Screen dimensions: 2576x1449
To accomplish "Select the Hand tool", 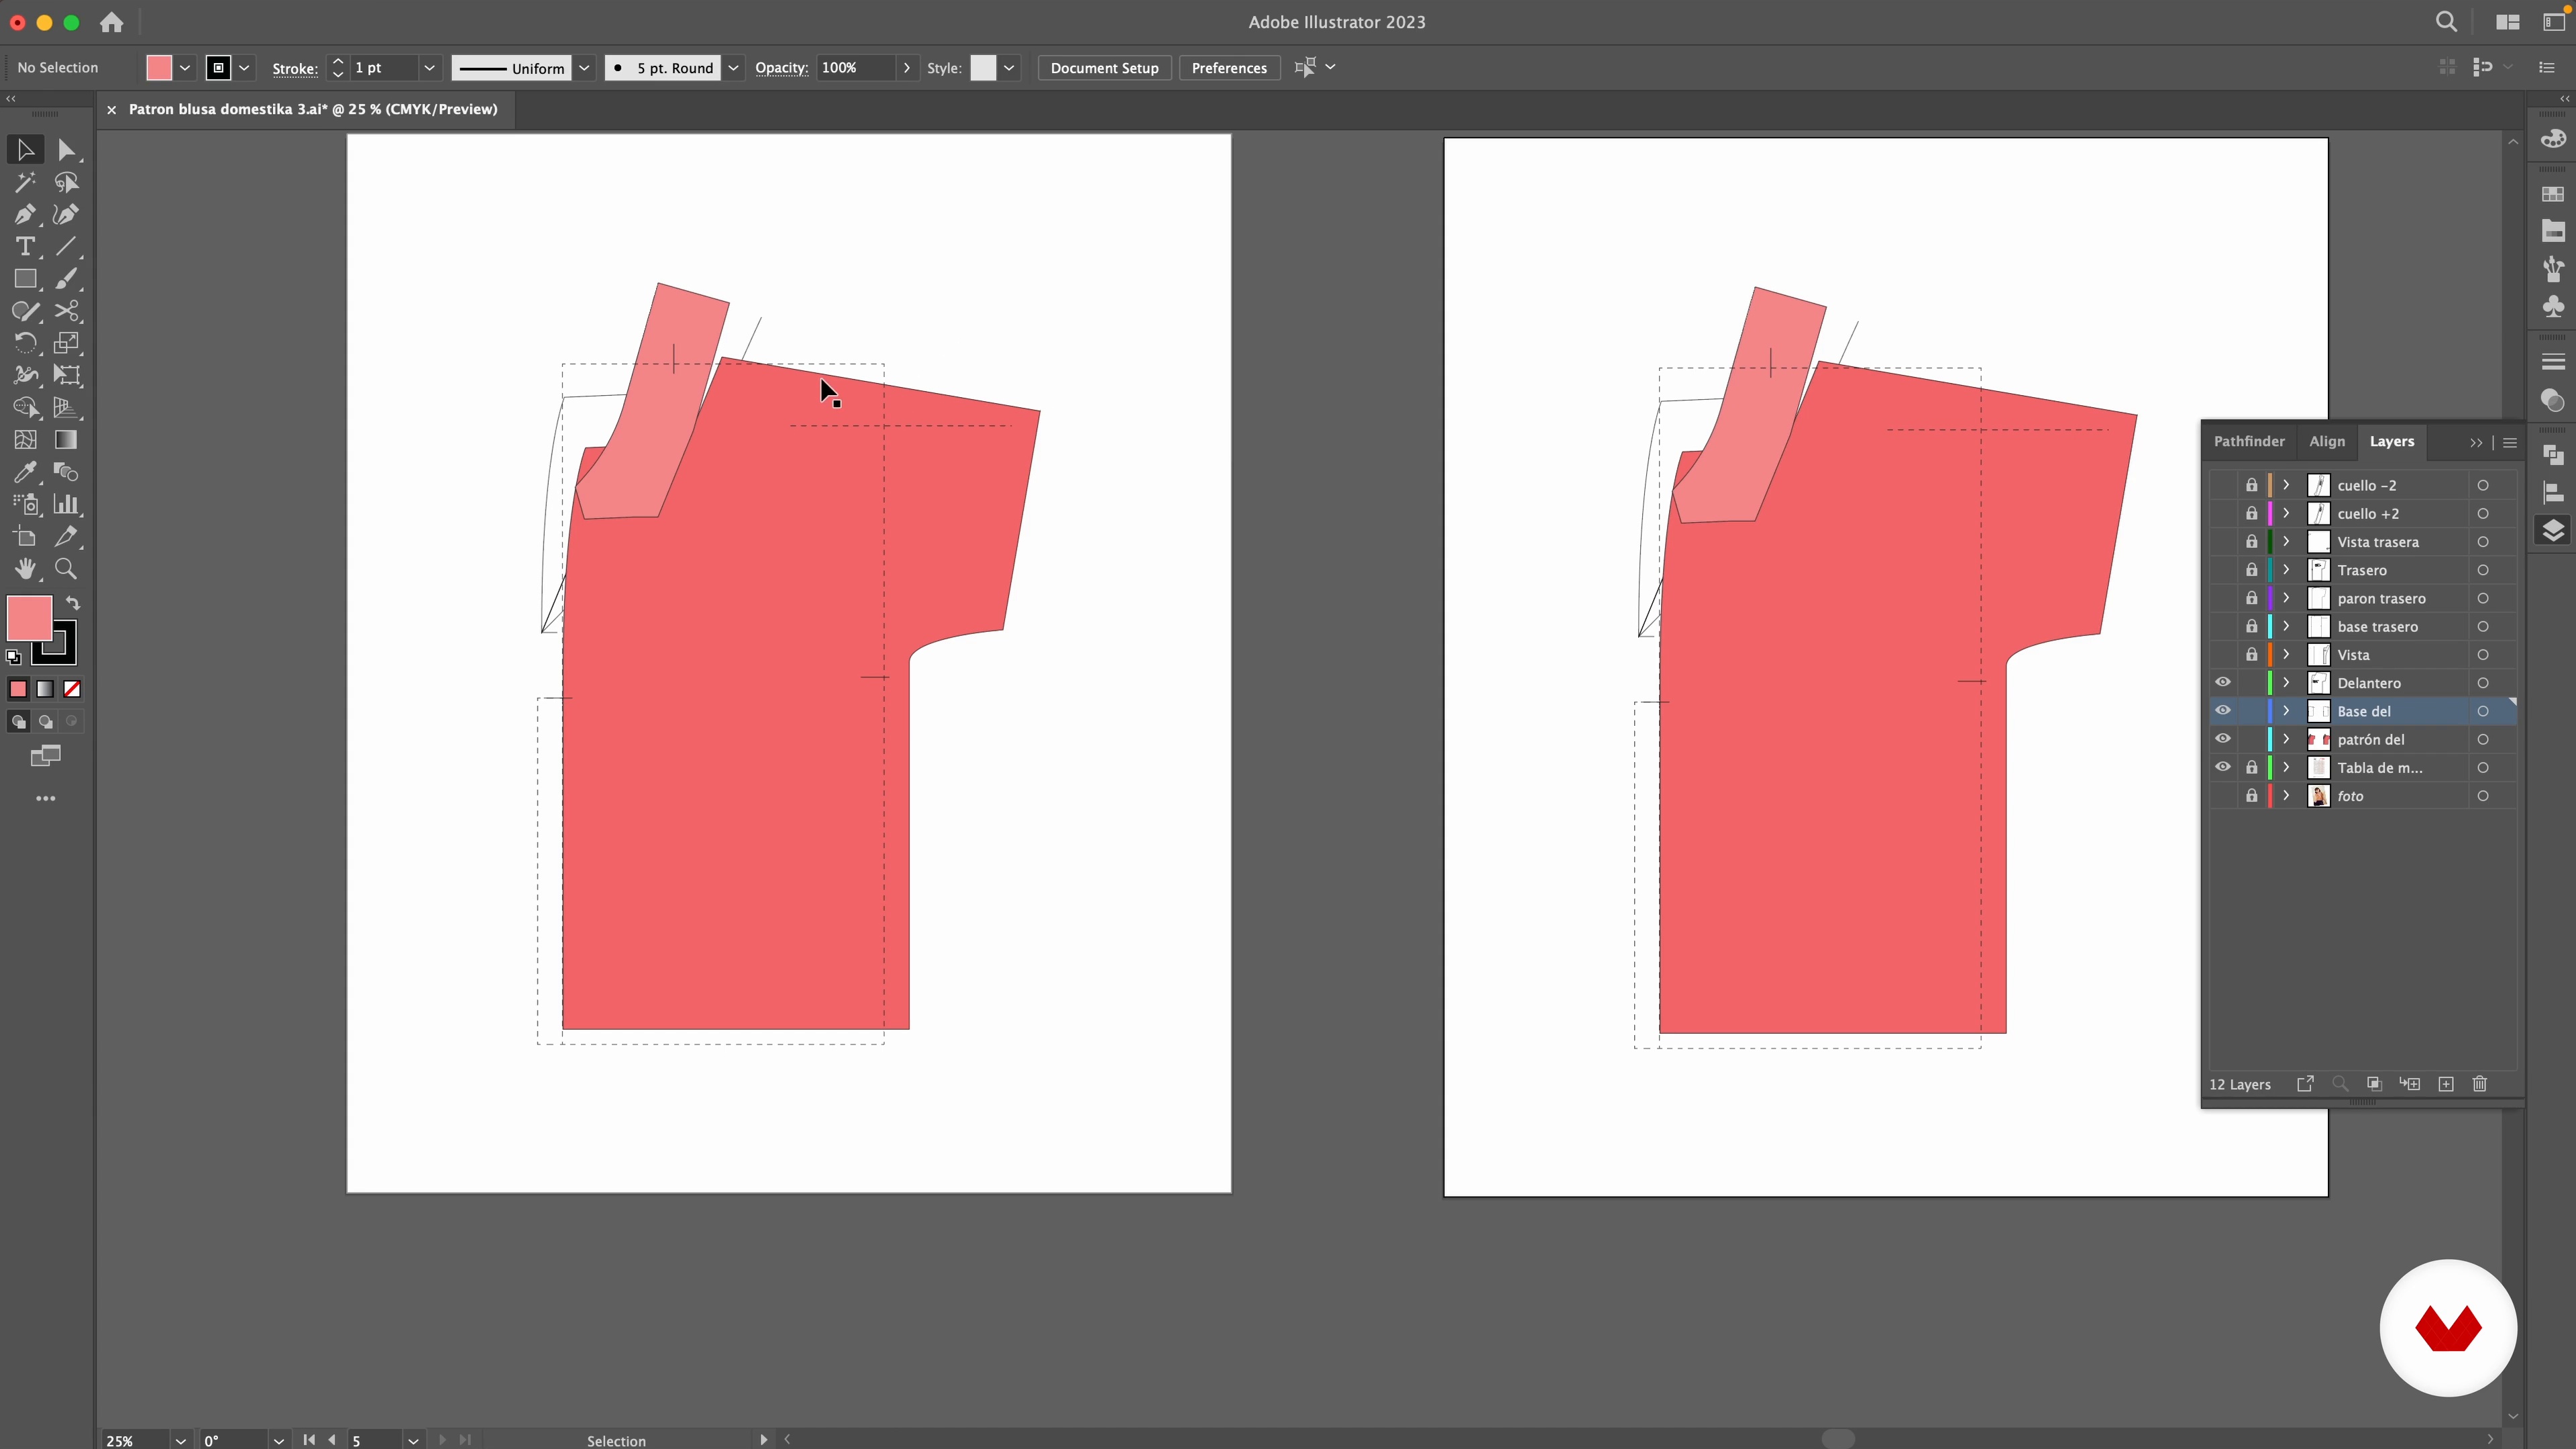I will click(x=25, y=569).
